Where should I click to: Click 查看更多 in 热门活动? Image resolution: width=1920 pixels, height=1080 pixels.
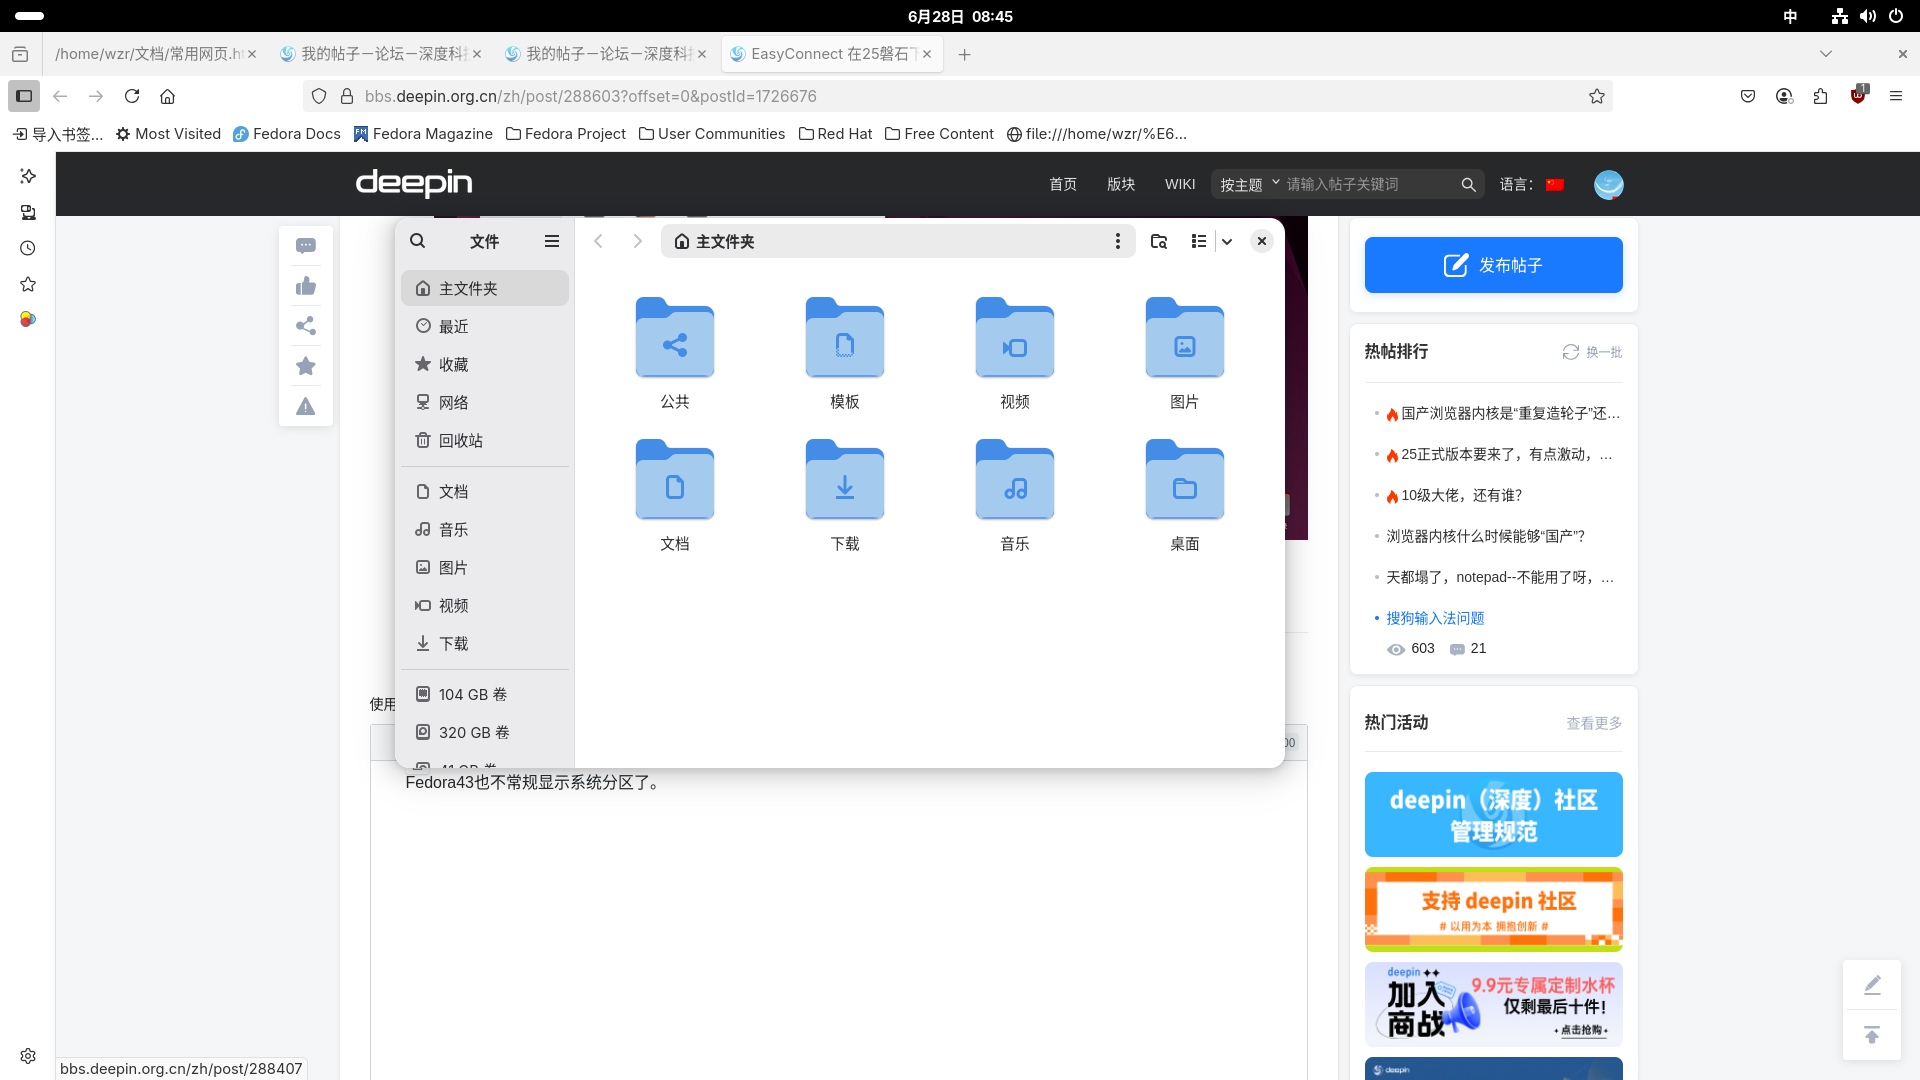(1594, 723)
